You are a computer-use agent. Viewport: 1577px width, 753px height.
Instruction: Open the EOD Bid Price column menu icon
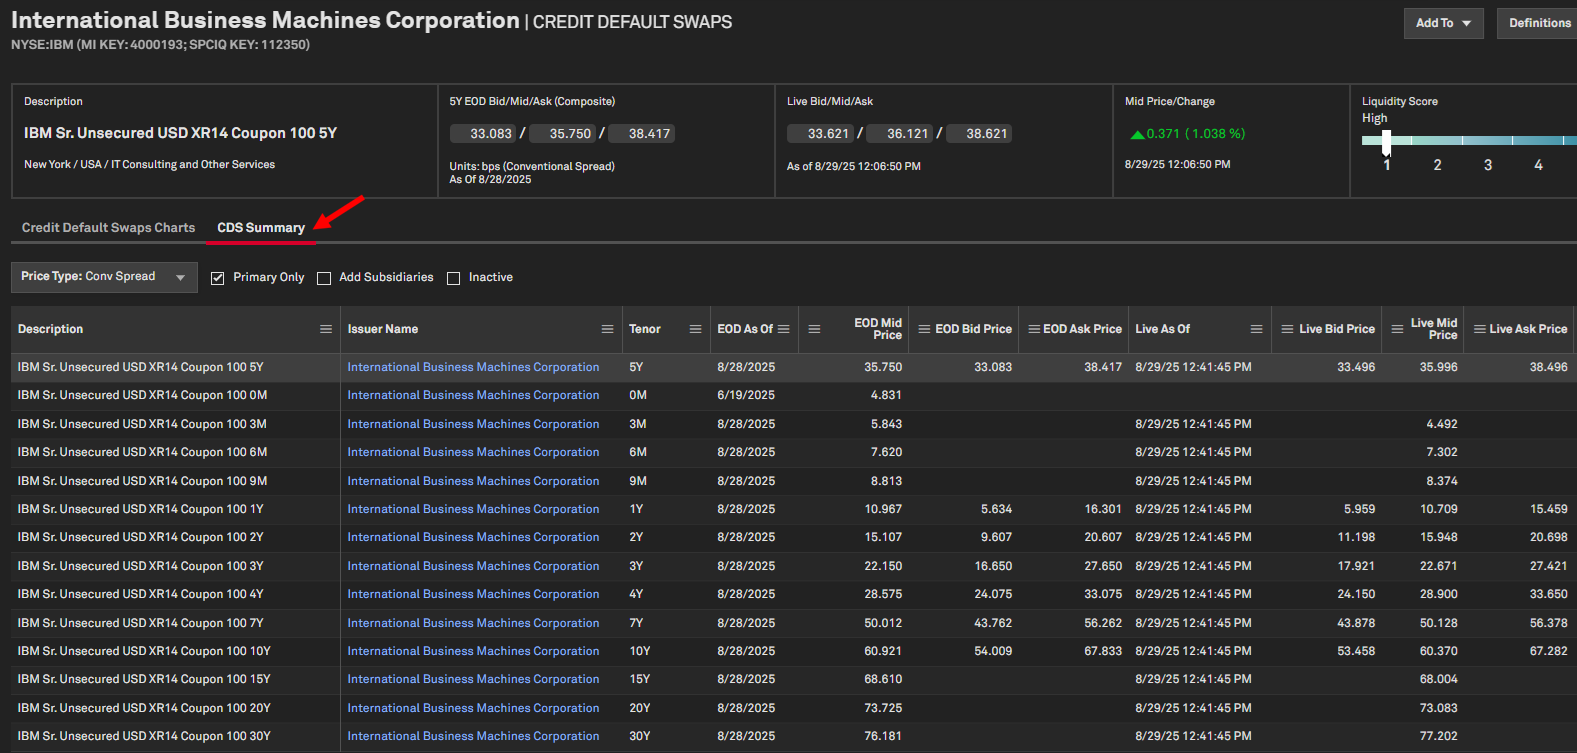pyautogui.click(x=925, y=329)
